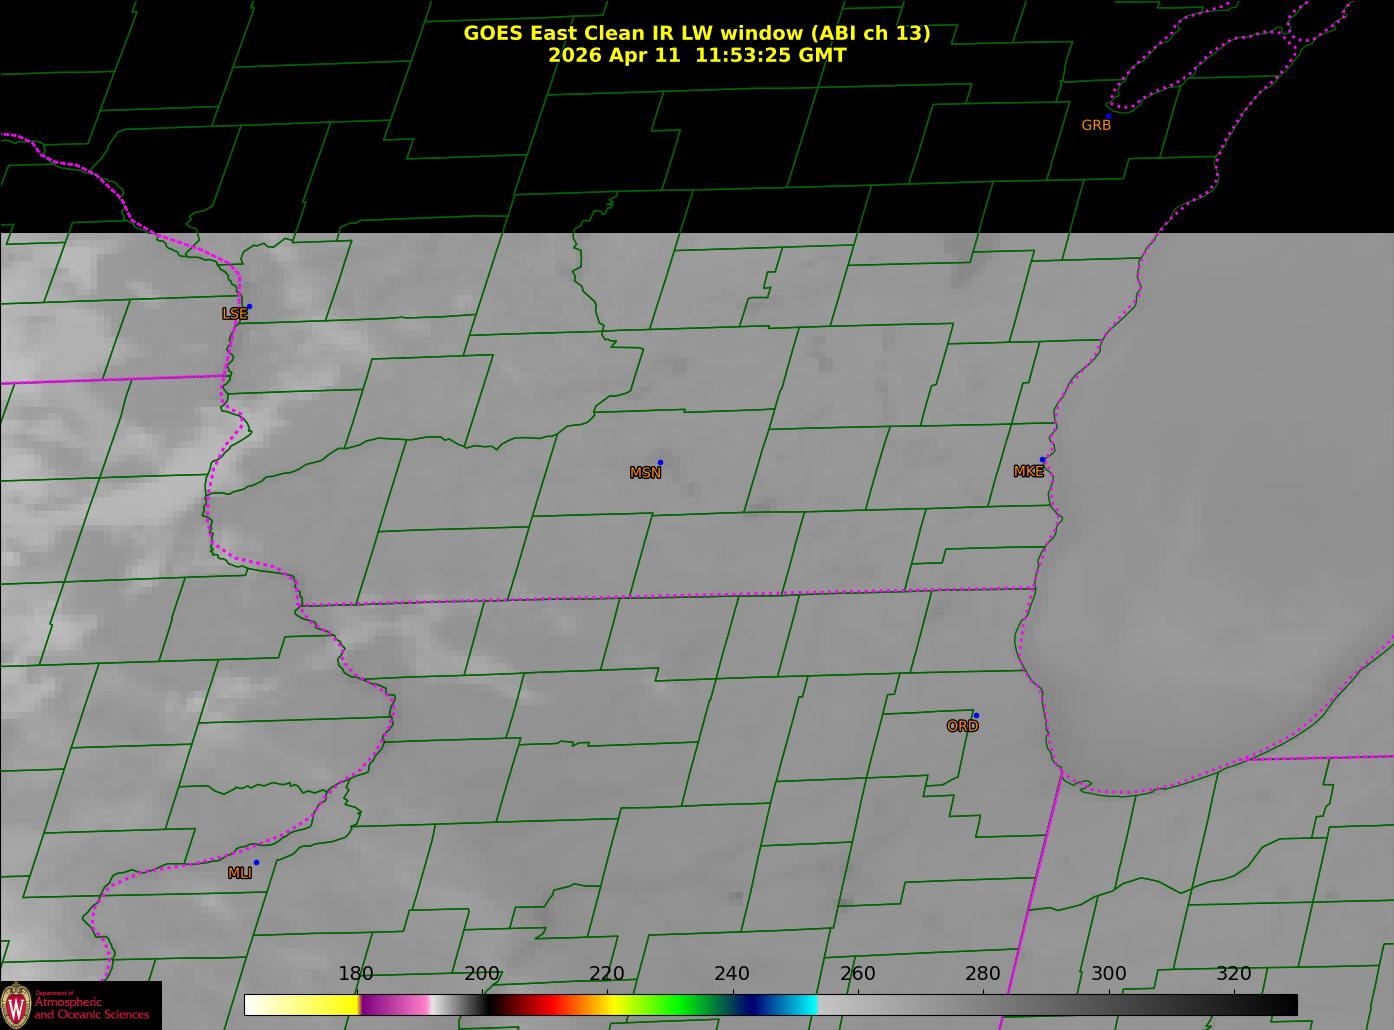1394x1030 pixels.
Task: Pick the red segment of the colorbar
Action: (545, 1005)
